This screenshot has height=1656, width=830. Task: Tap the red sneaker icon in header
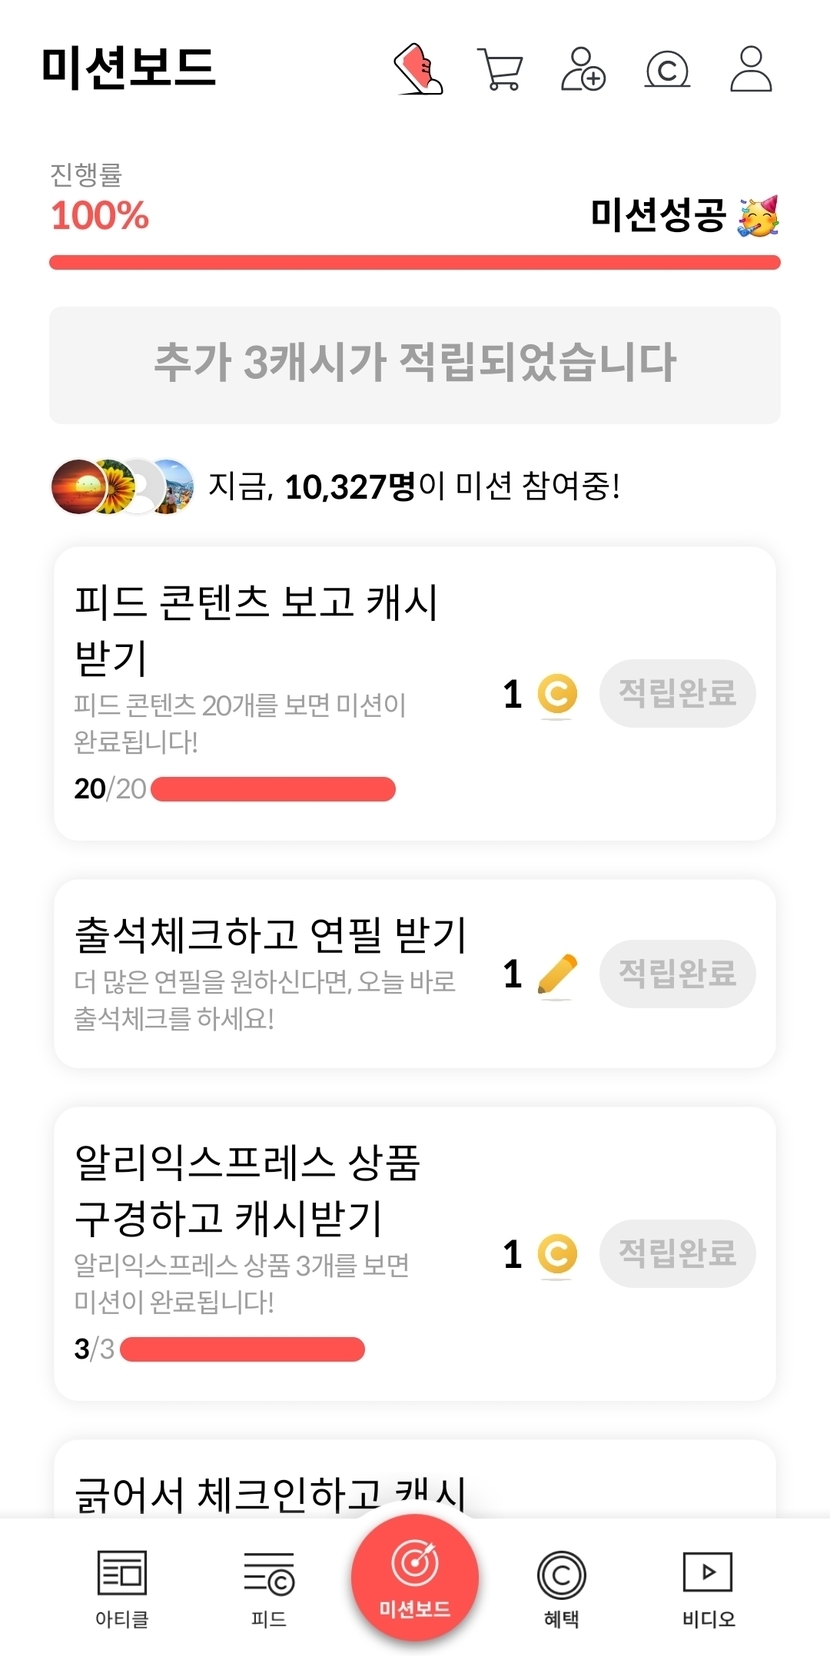[x=418, y=69]
